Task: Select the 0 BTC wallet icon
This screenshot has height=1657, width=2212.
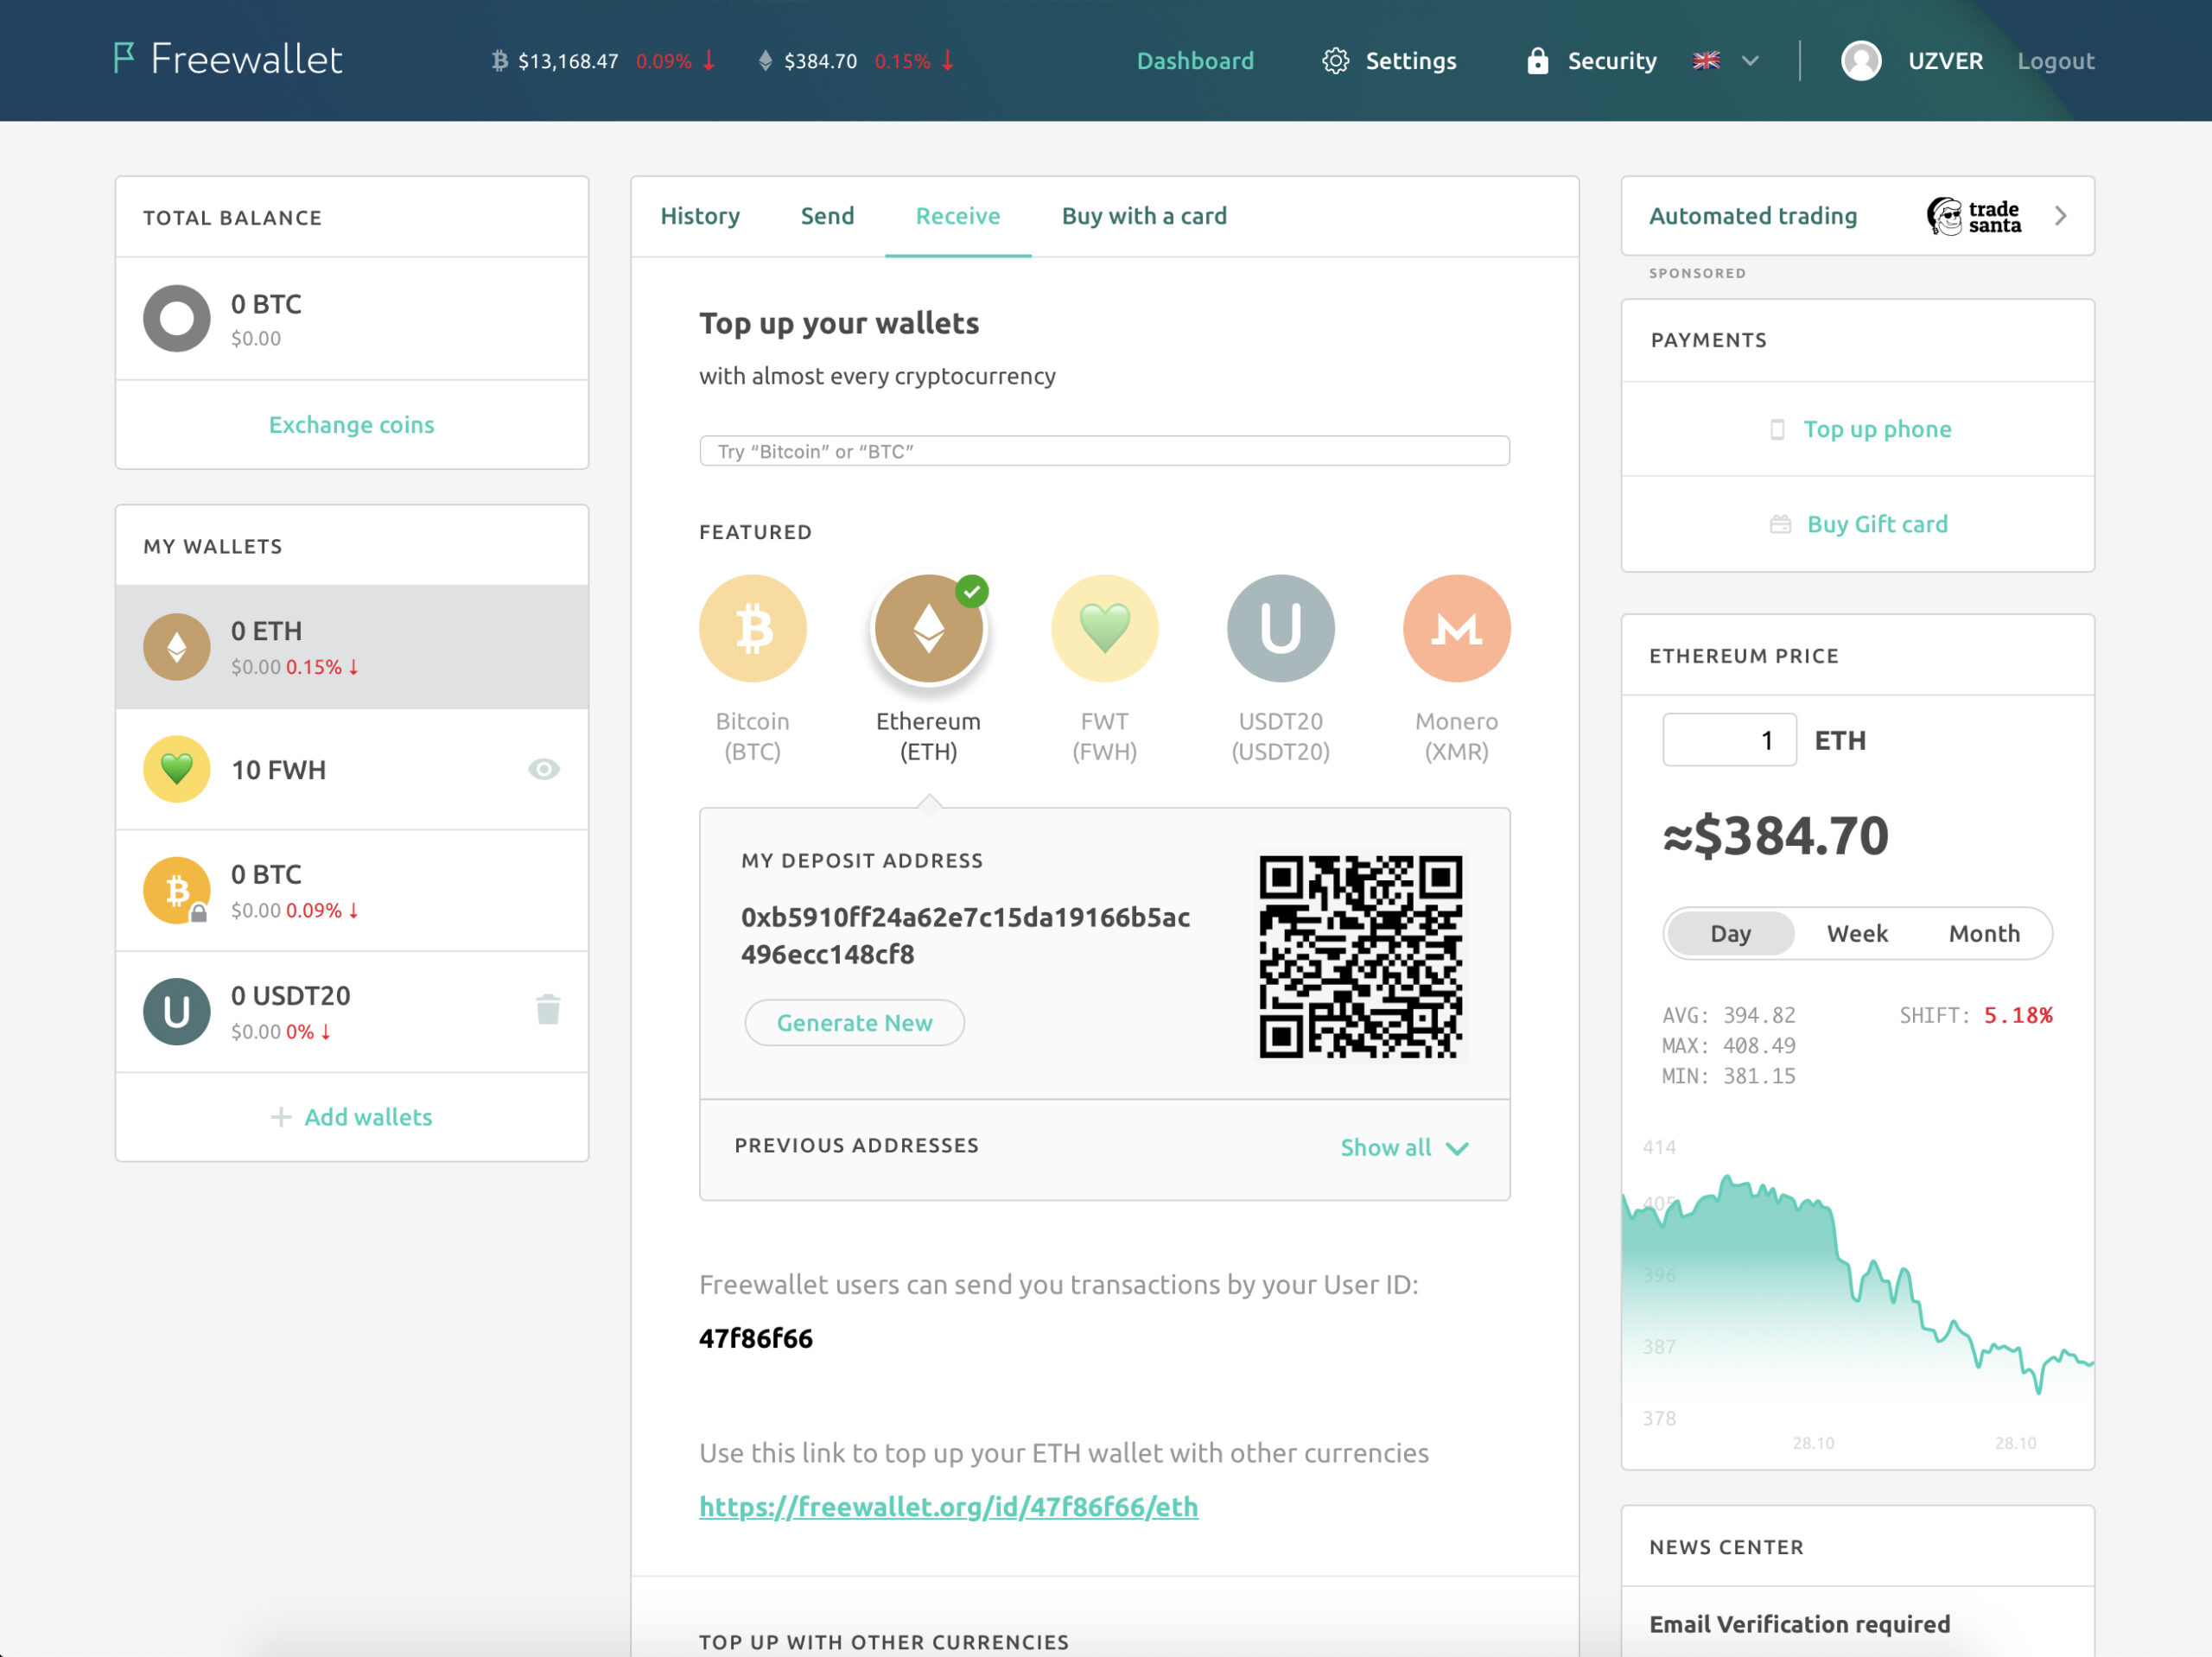Action: pos(177,890)
